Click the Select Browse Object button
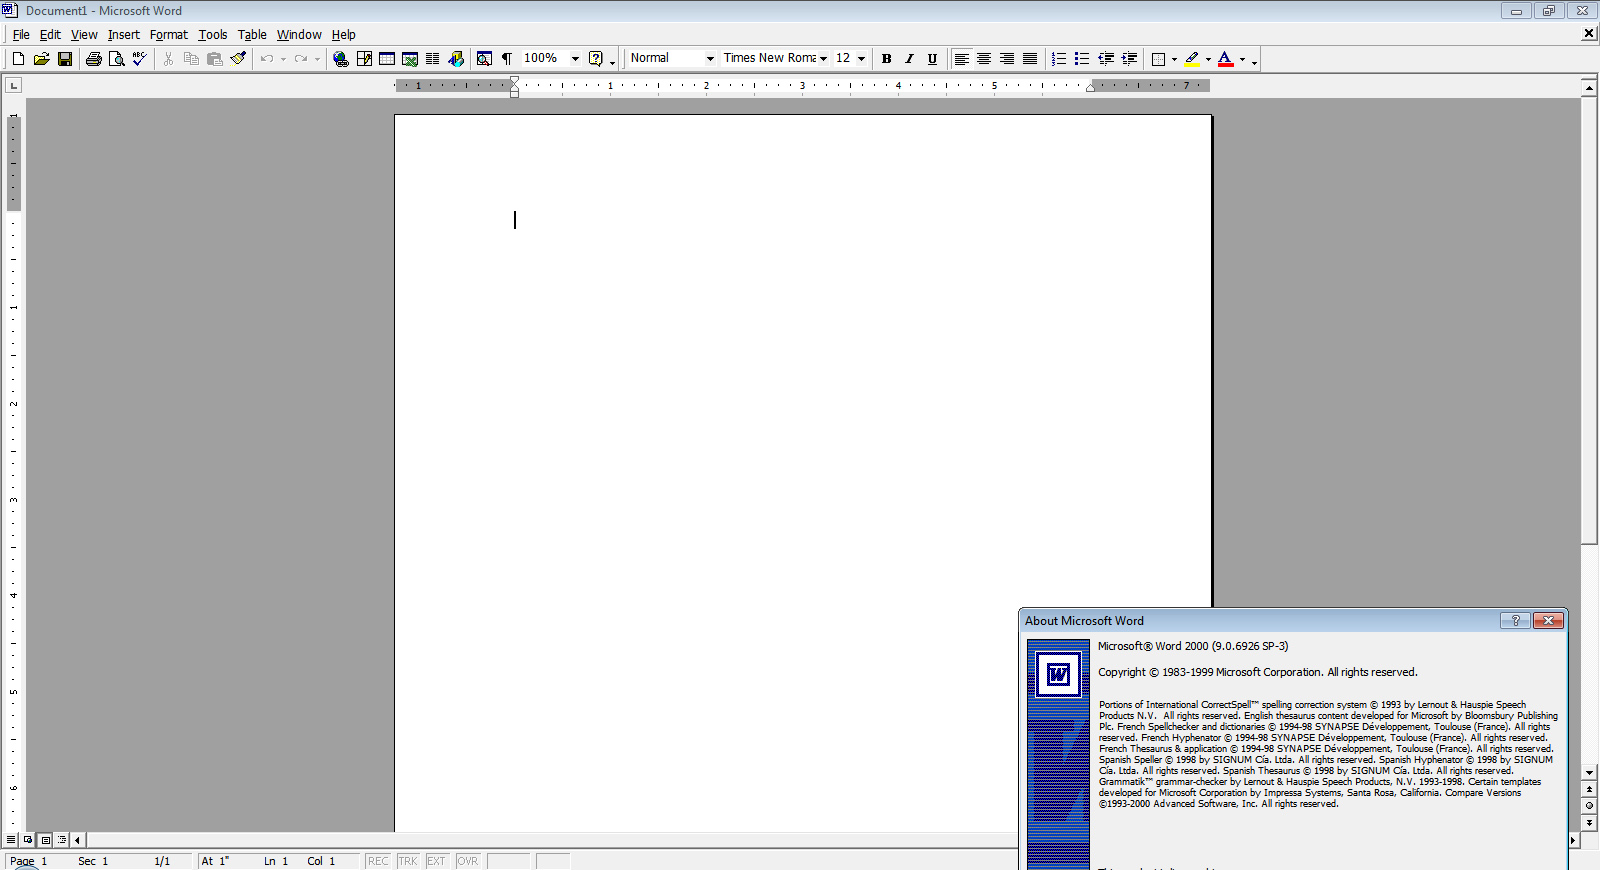Screen dimensions: 1600x870 (1589, 805)
